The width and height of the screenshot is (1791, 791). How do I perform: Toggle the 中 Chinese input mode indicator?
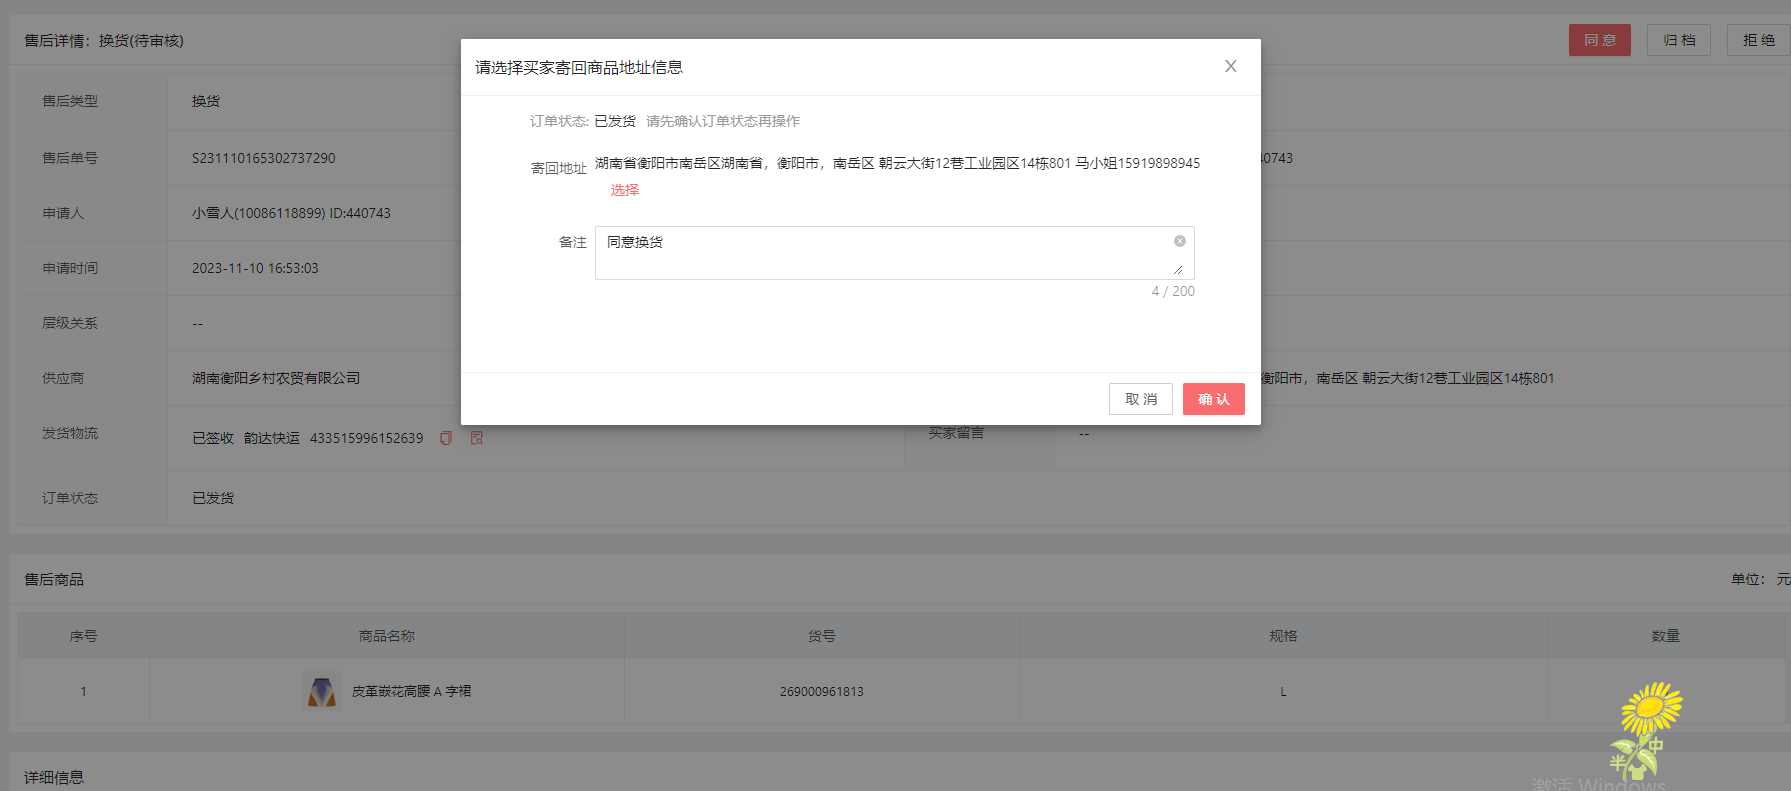pos(1656,745)
